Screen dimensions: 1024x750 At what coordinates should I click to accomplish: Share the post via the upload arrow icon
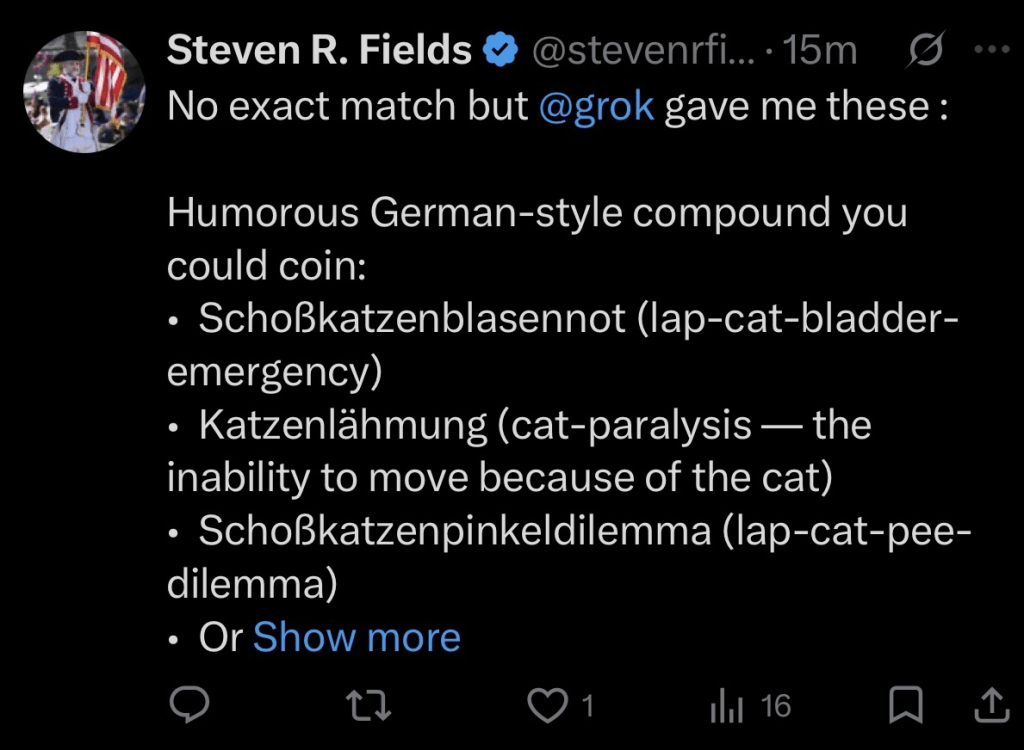click(991, 706)
